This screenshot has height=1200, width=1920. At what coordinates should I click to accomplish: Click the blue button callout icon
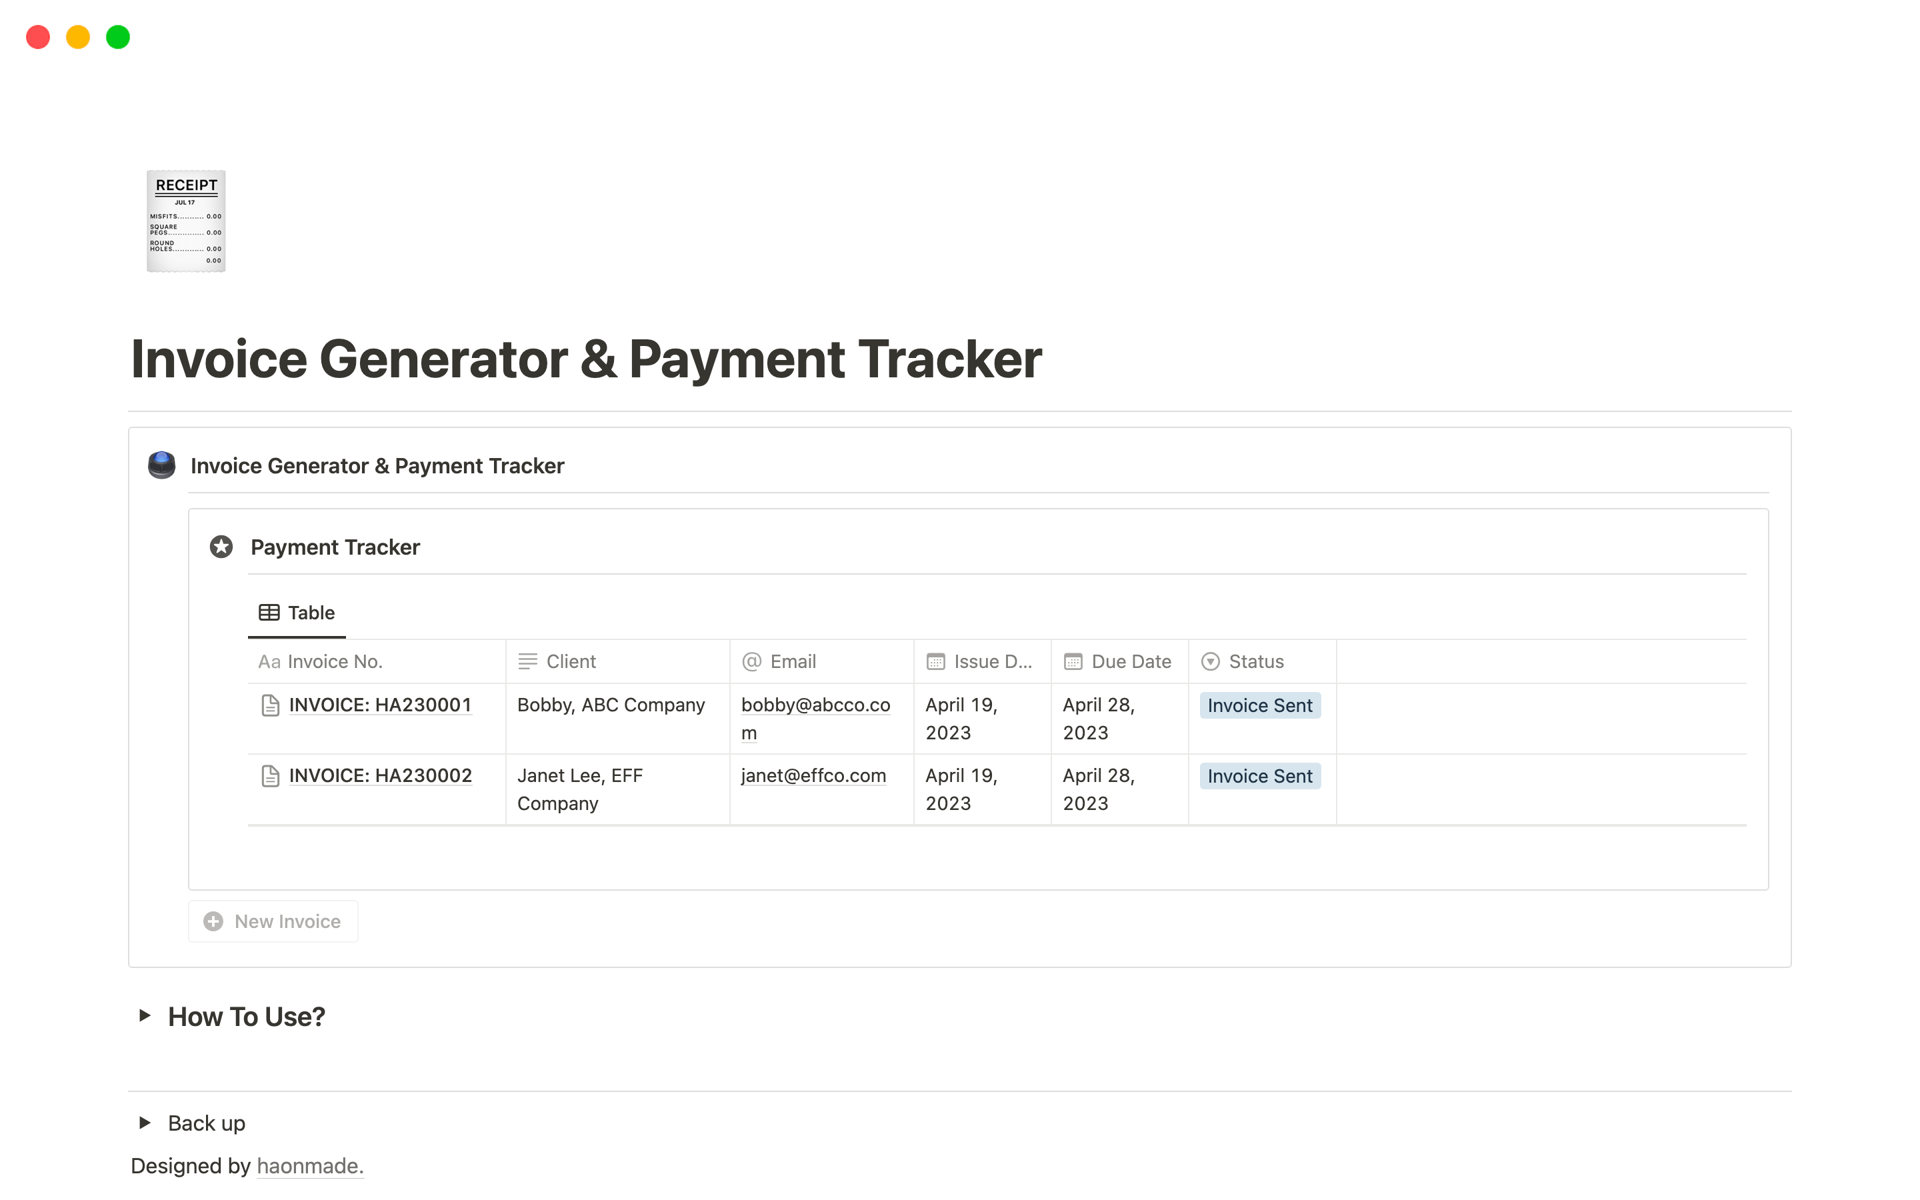(162, 465)
